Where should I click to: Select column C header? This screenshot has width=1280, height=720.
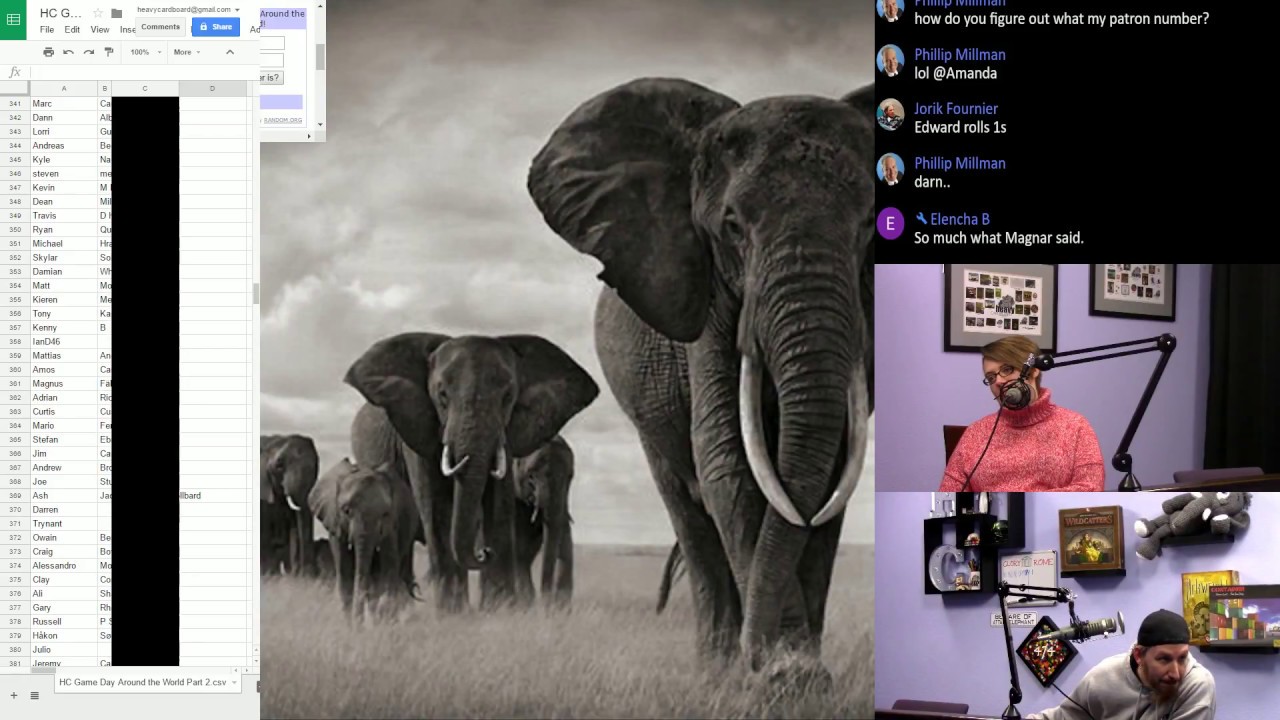pos(145,89)
